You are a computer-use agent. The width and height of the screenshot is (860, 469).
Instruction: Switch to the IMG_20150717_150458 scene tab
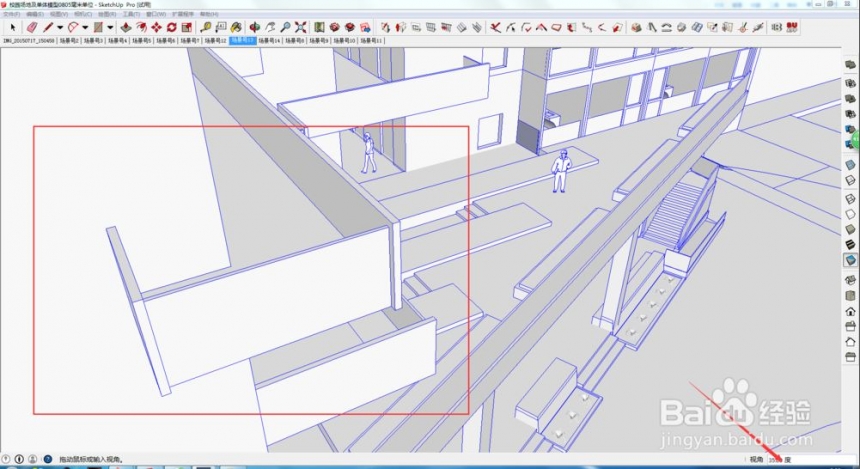(29, 41)
